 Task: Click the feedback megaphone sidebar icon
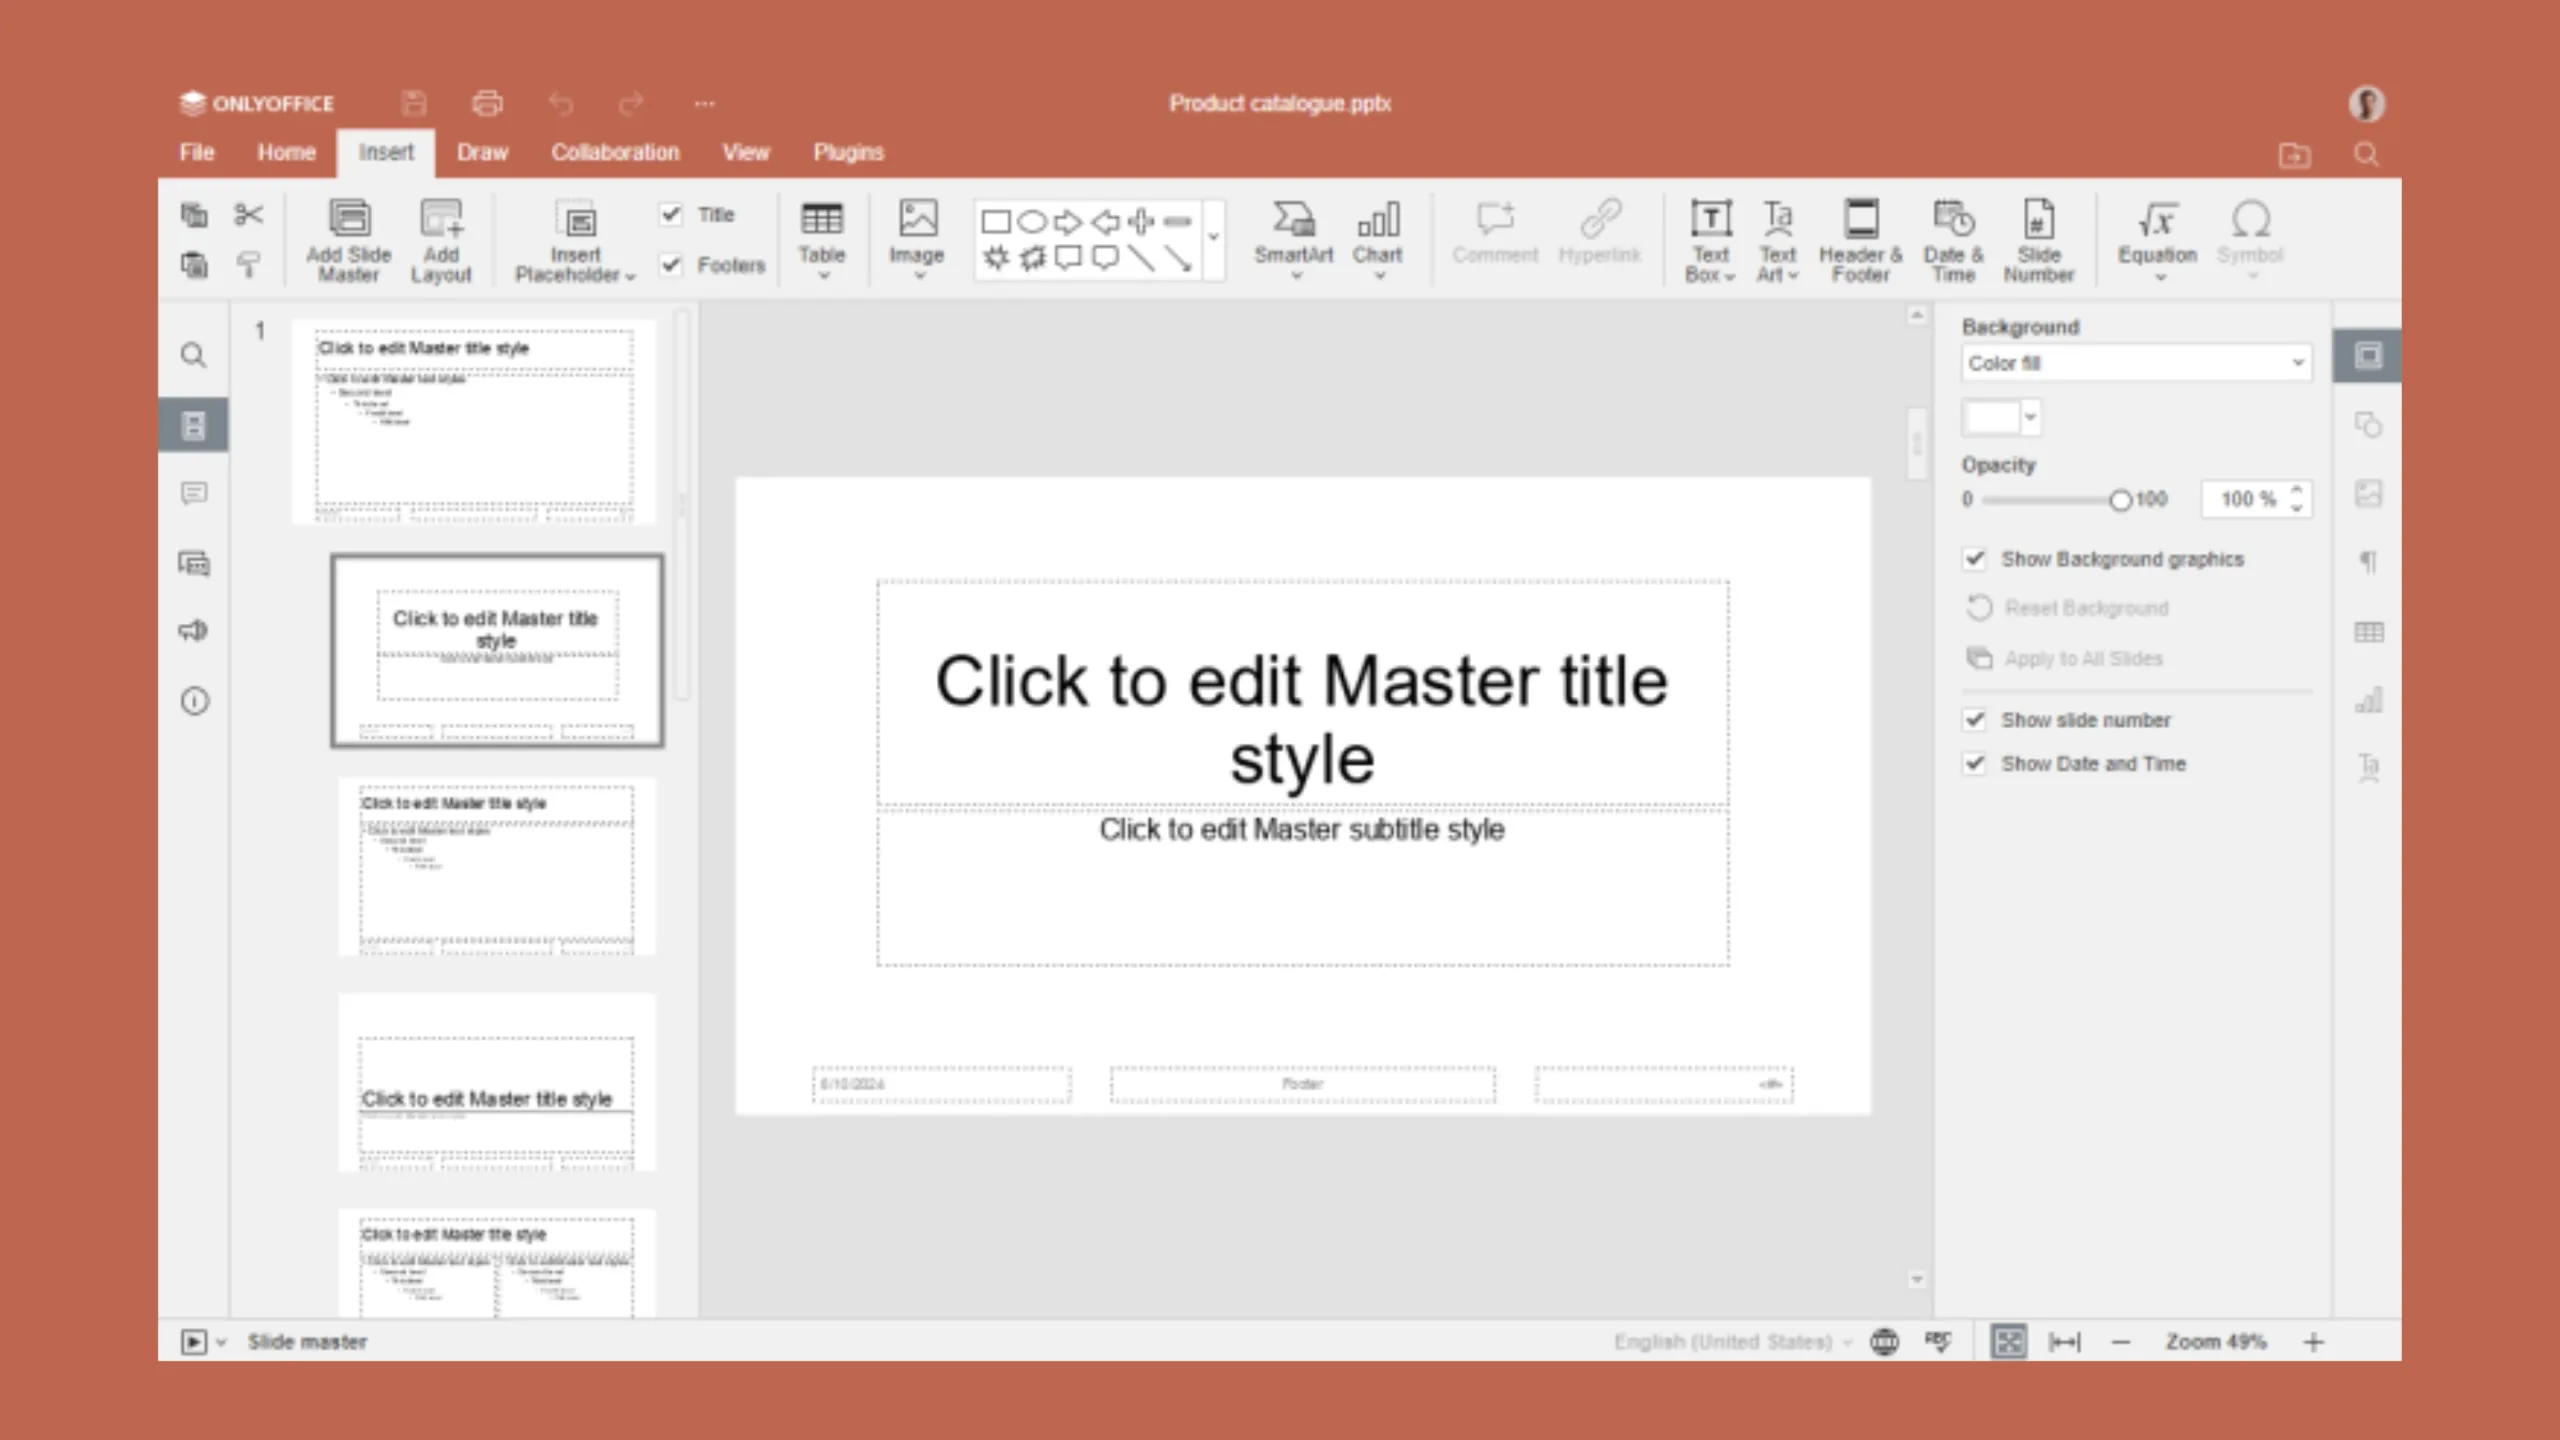[x=194, y=631]
